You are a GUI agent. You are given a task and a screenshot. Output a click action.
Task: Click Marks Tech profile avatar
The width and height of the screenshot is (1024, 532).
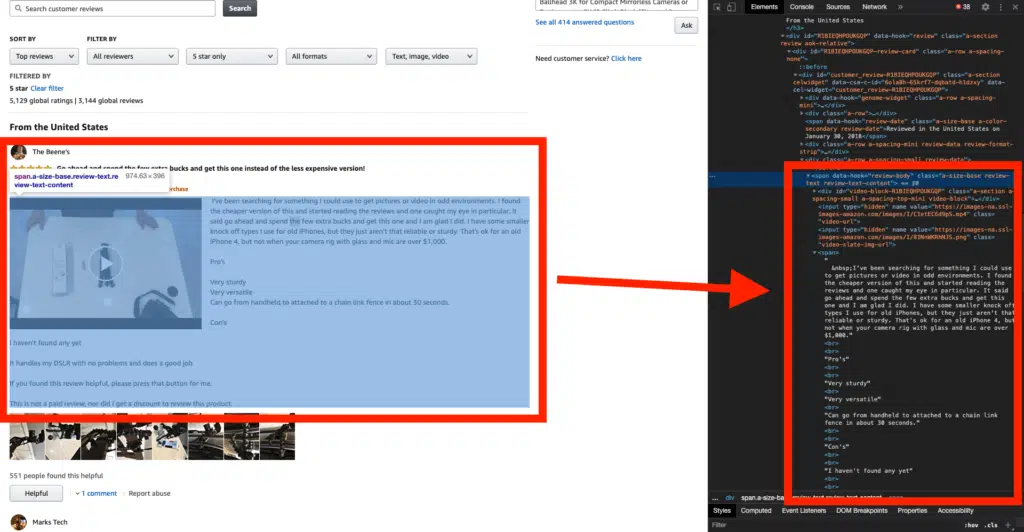[x=18, y=522]
